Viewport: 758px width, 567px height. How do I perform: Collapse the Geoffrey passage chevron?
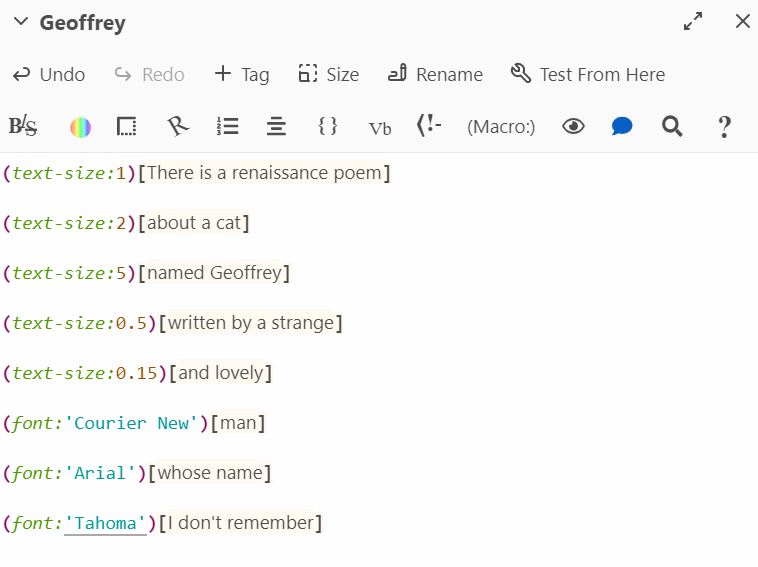coord(21,22)
